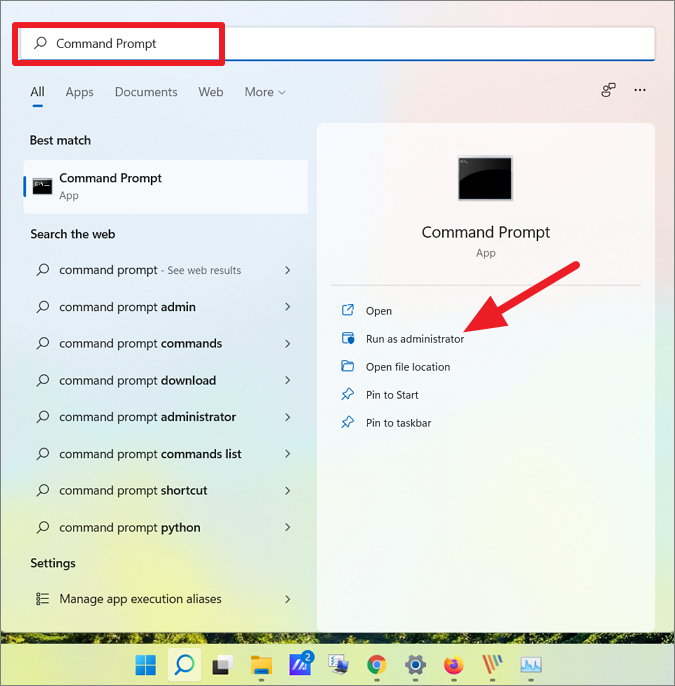Select Pin to taskbar

[x=399, y=423]
